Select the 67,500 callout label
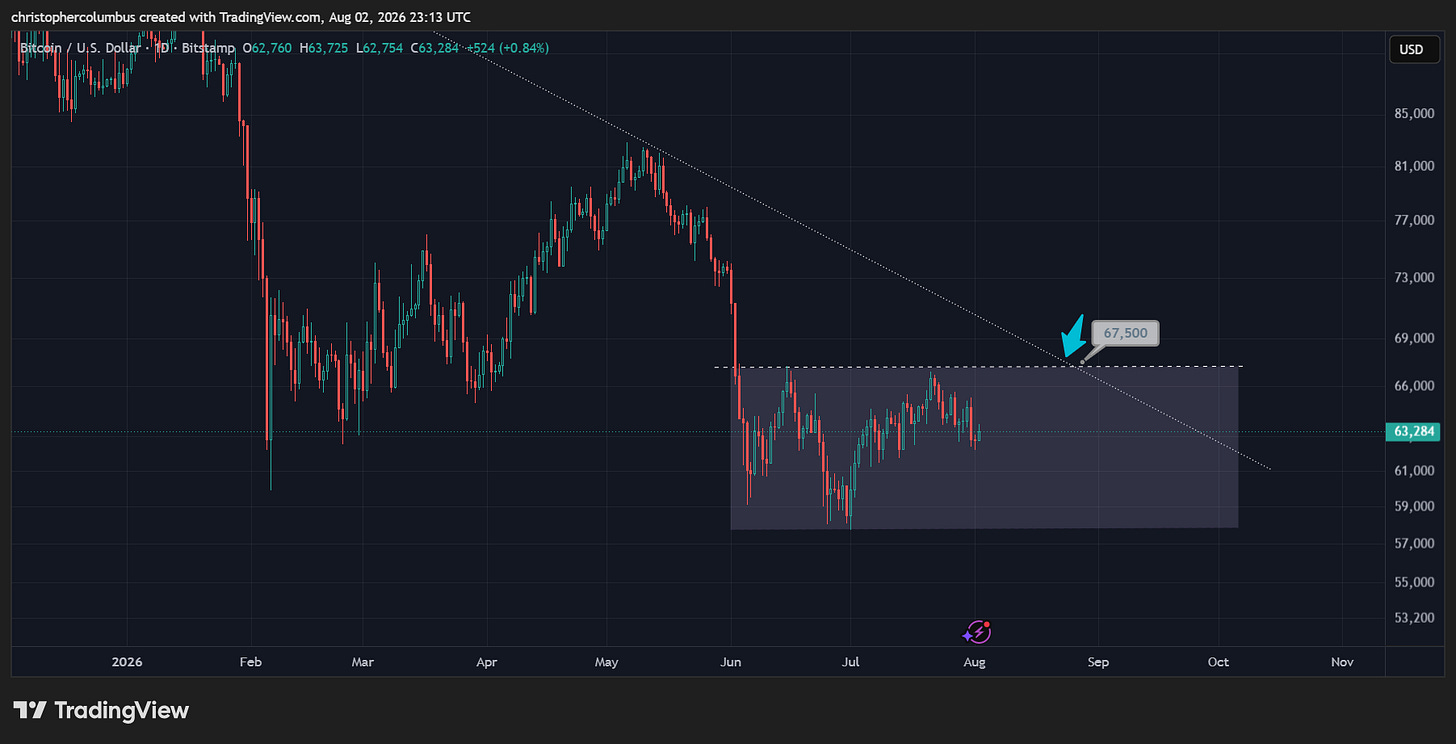This screenshot has width=1456, height=744. (x=1125, y=333)
